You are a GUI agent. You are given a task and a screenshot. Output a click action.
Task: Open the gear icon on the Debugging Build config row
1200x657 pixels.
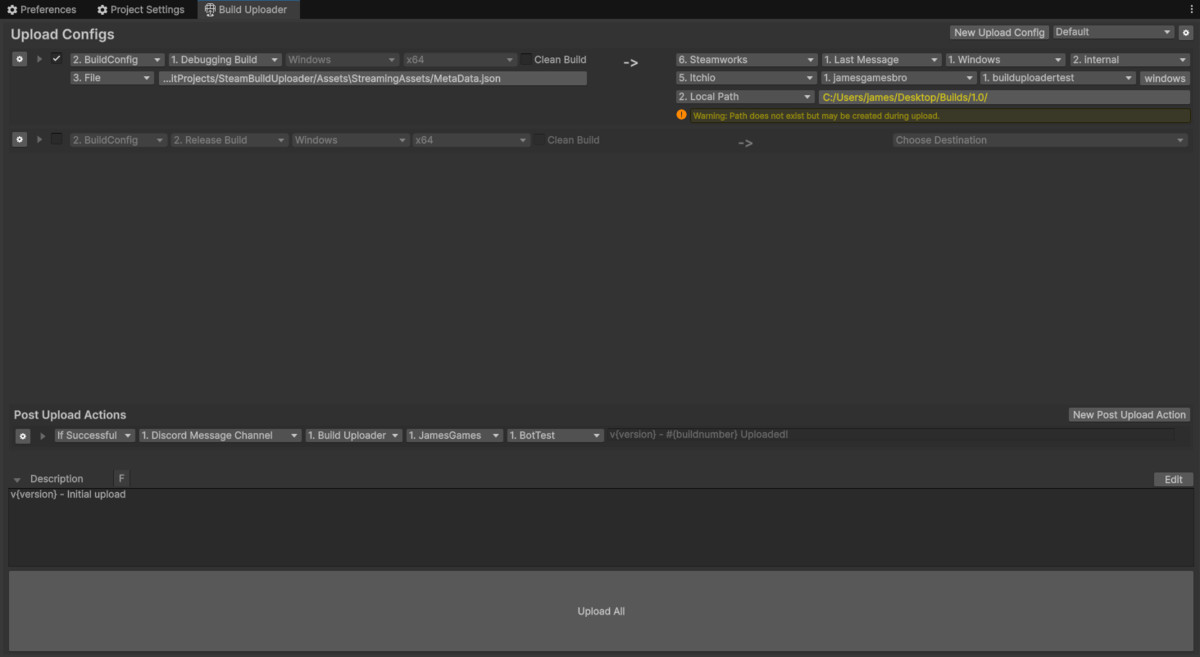pyautogui.click(x=19, y=58)
